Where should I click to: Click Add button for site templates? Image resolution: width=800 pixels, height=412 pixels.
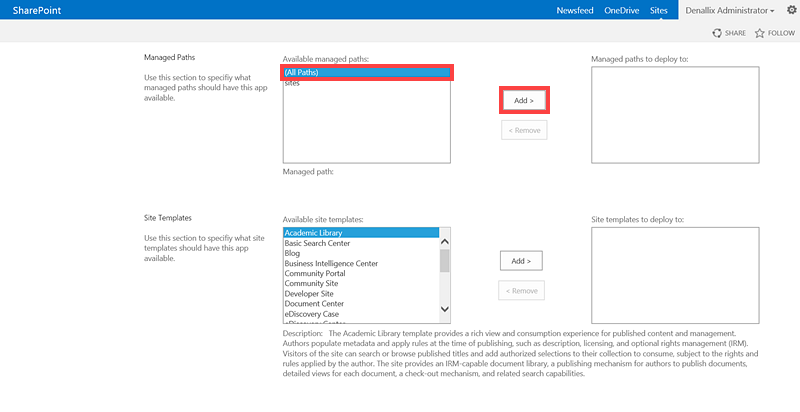click(x=521, y=261)
